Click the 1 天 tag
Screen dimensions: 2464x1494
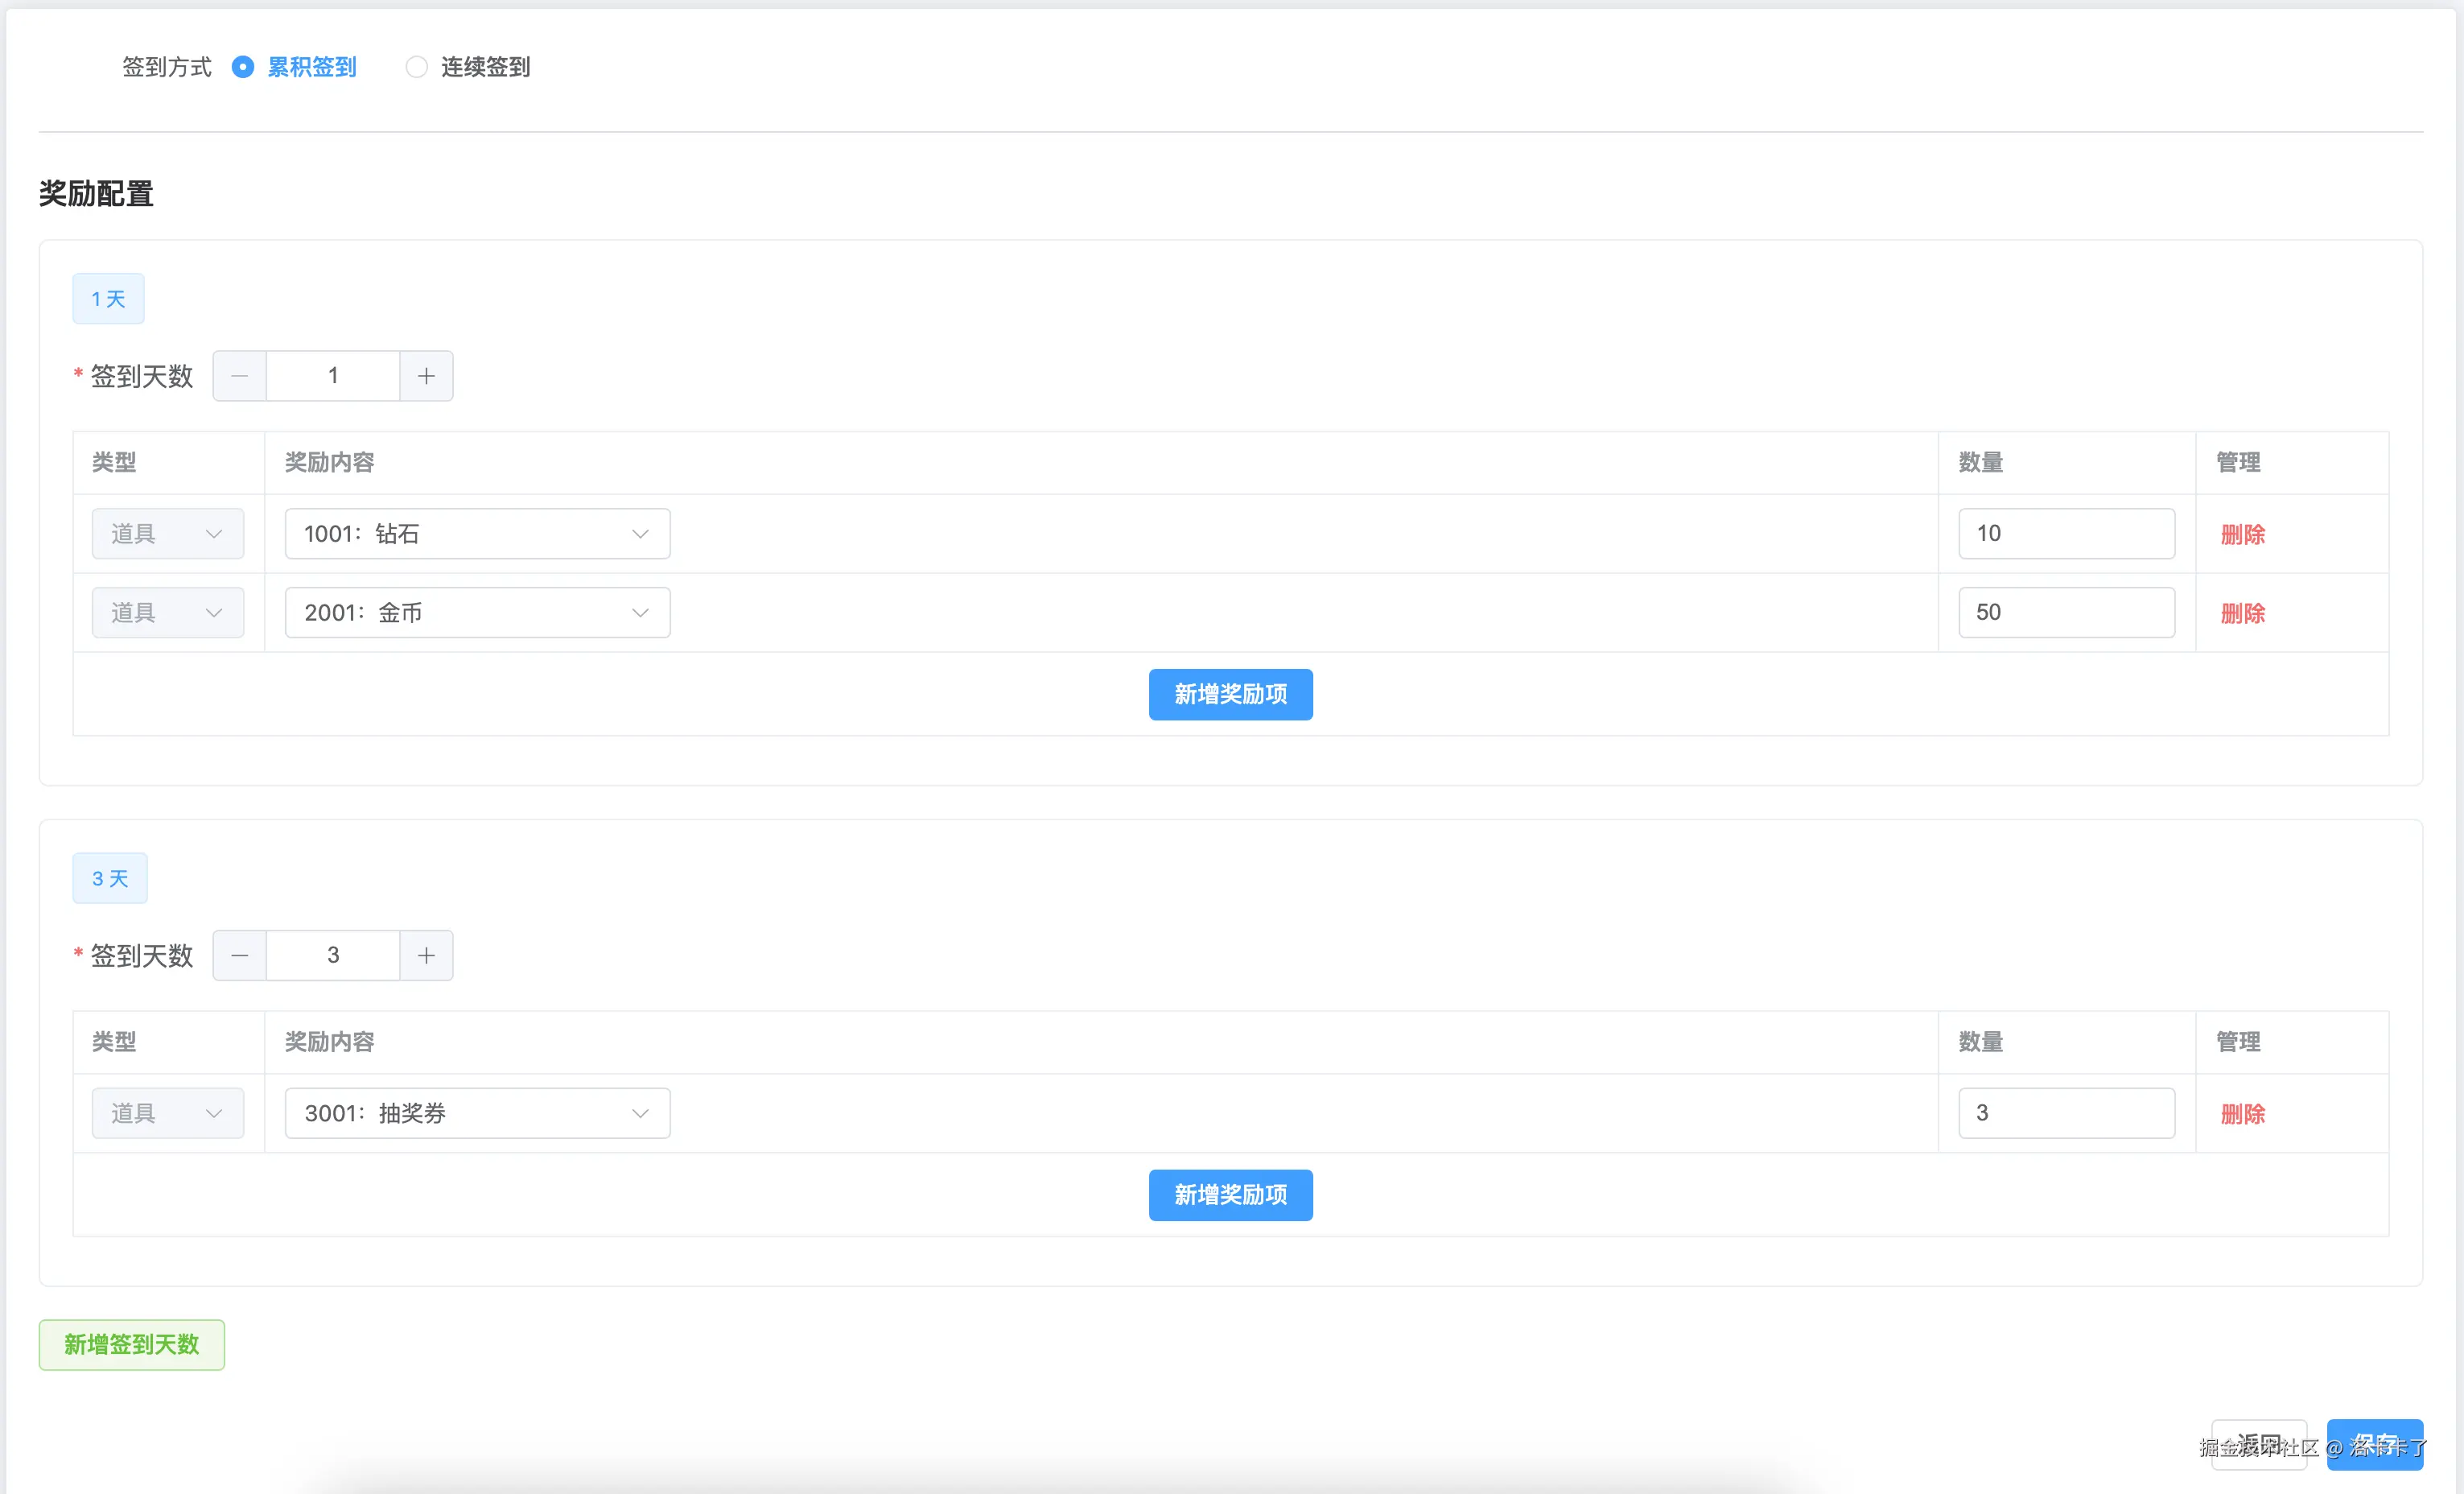click(108, 299)
